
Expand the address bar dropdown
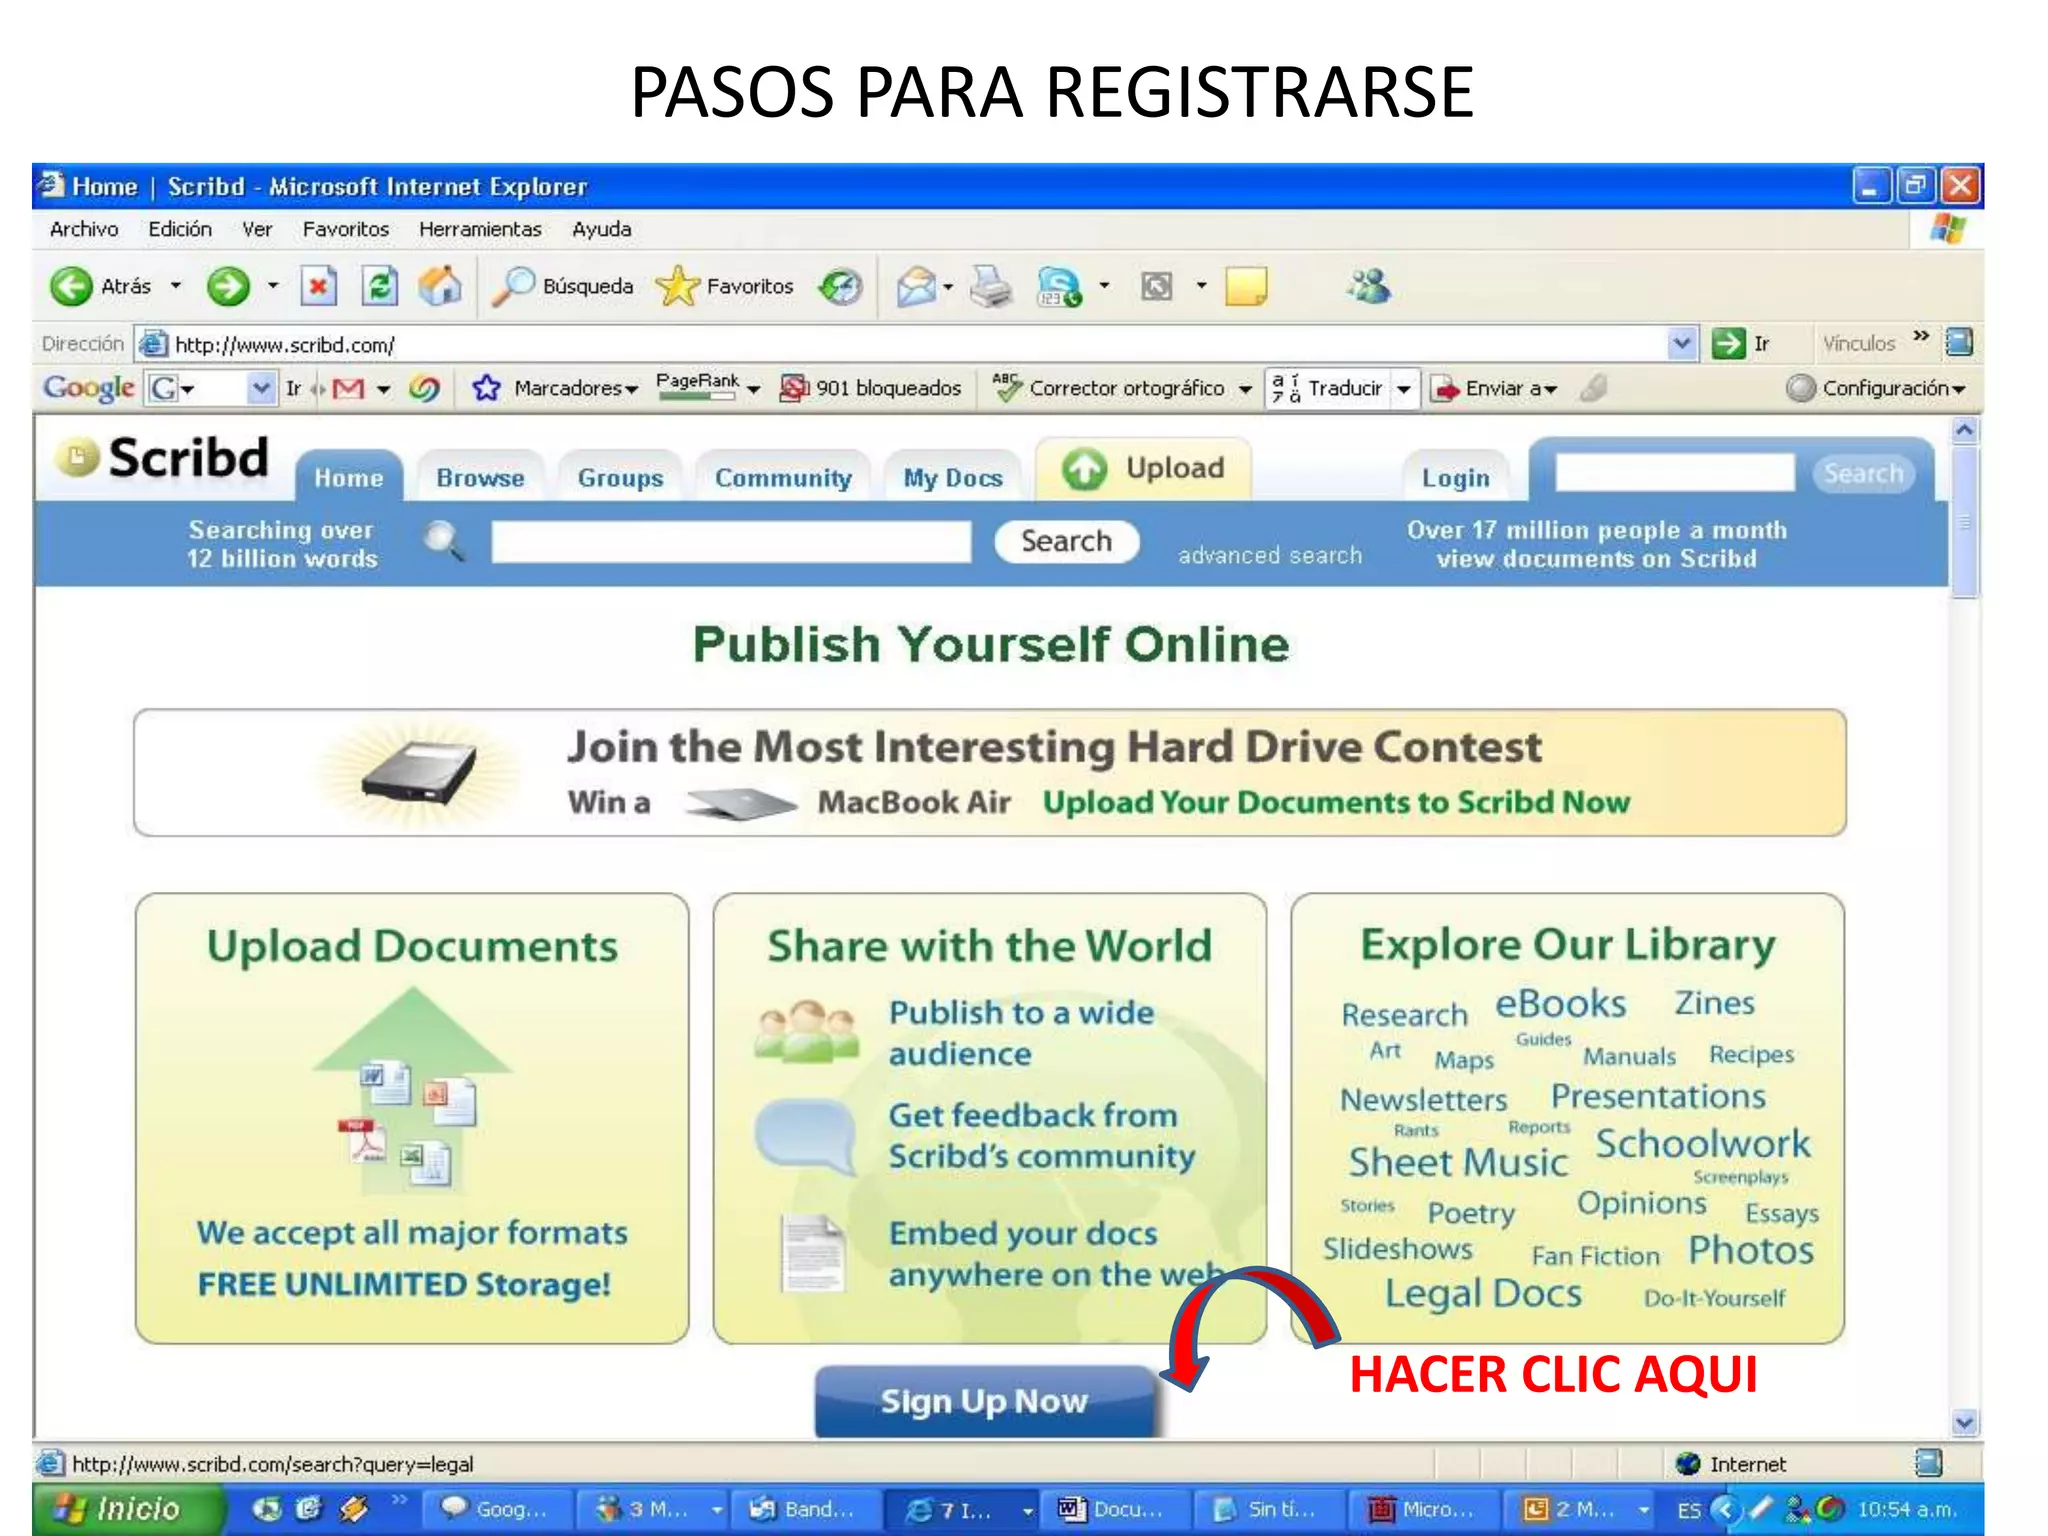[x=1682, y=343]
